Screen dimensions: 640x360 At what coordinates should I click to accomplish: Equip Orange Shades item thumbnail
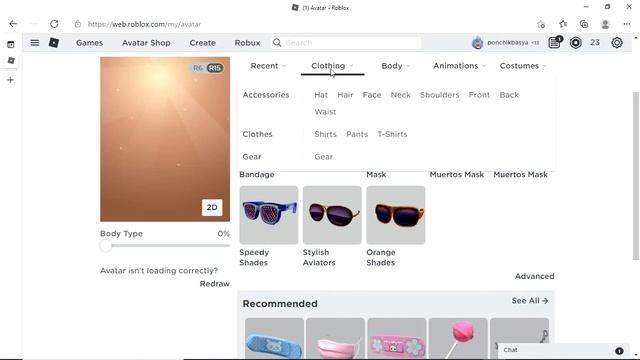click(x=396, y=215)
